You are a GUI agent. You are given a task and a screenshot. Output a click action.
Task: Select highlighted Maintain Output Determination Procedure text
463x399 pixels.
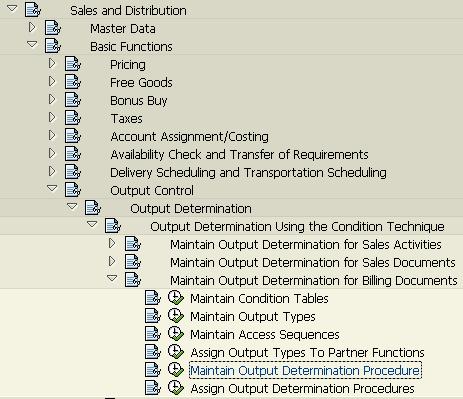click(305, 370)
